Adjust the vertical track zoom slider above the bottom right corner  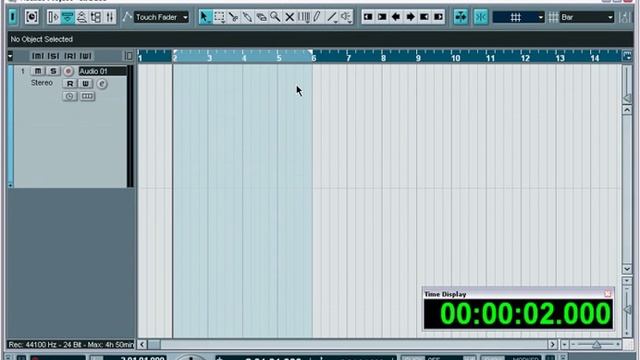(627, 311)
